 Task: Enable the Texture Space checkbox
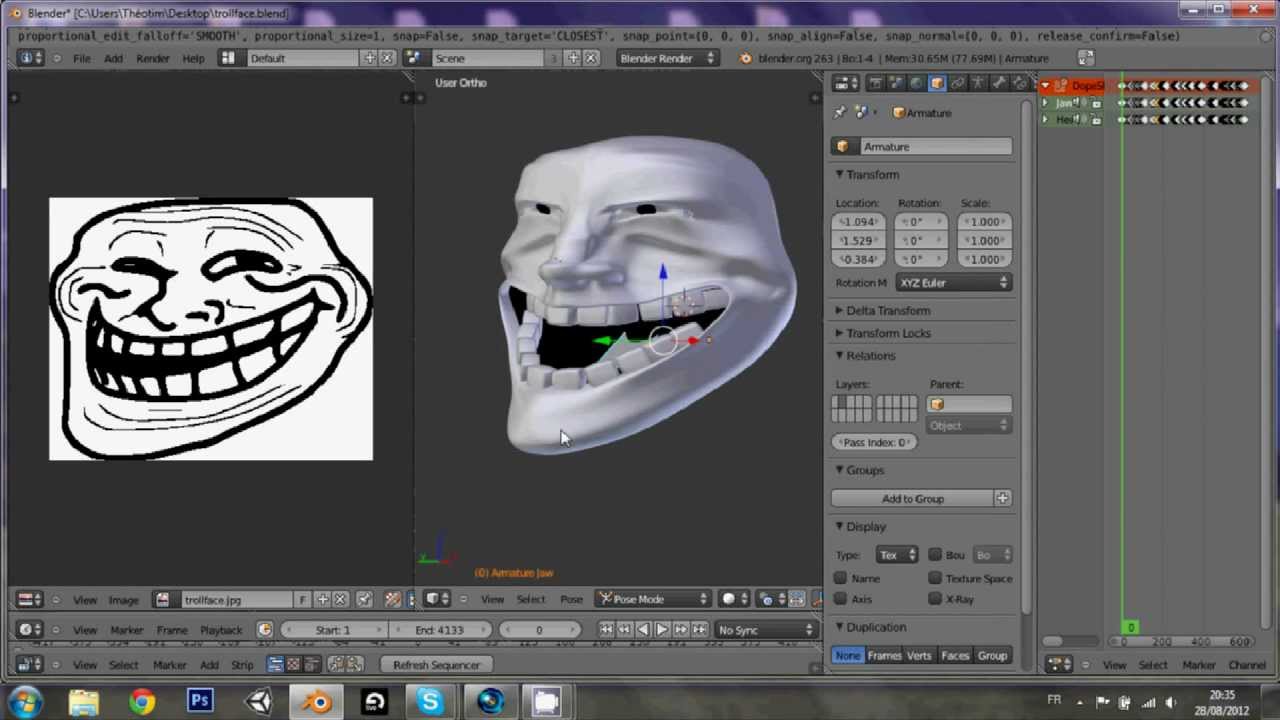(x=935, y=578)
